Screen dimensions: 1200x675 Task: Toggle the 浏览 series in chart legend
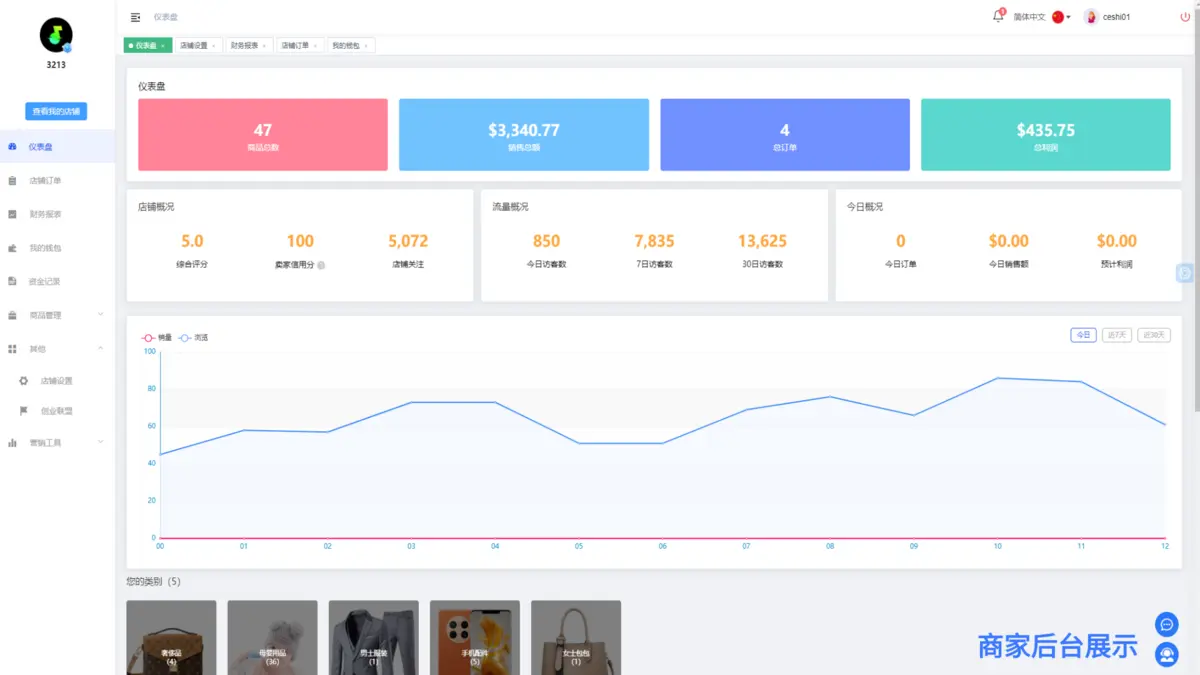coord(193,338)
